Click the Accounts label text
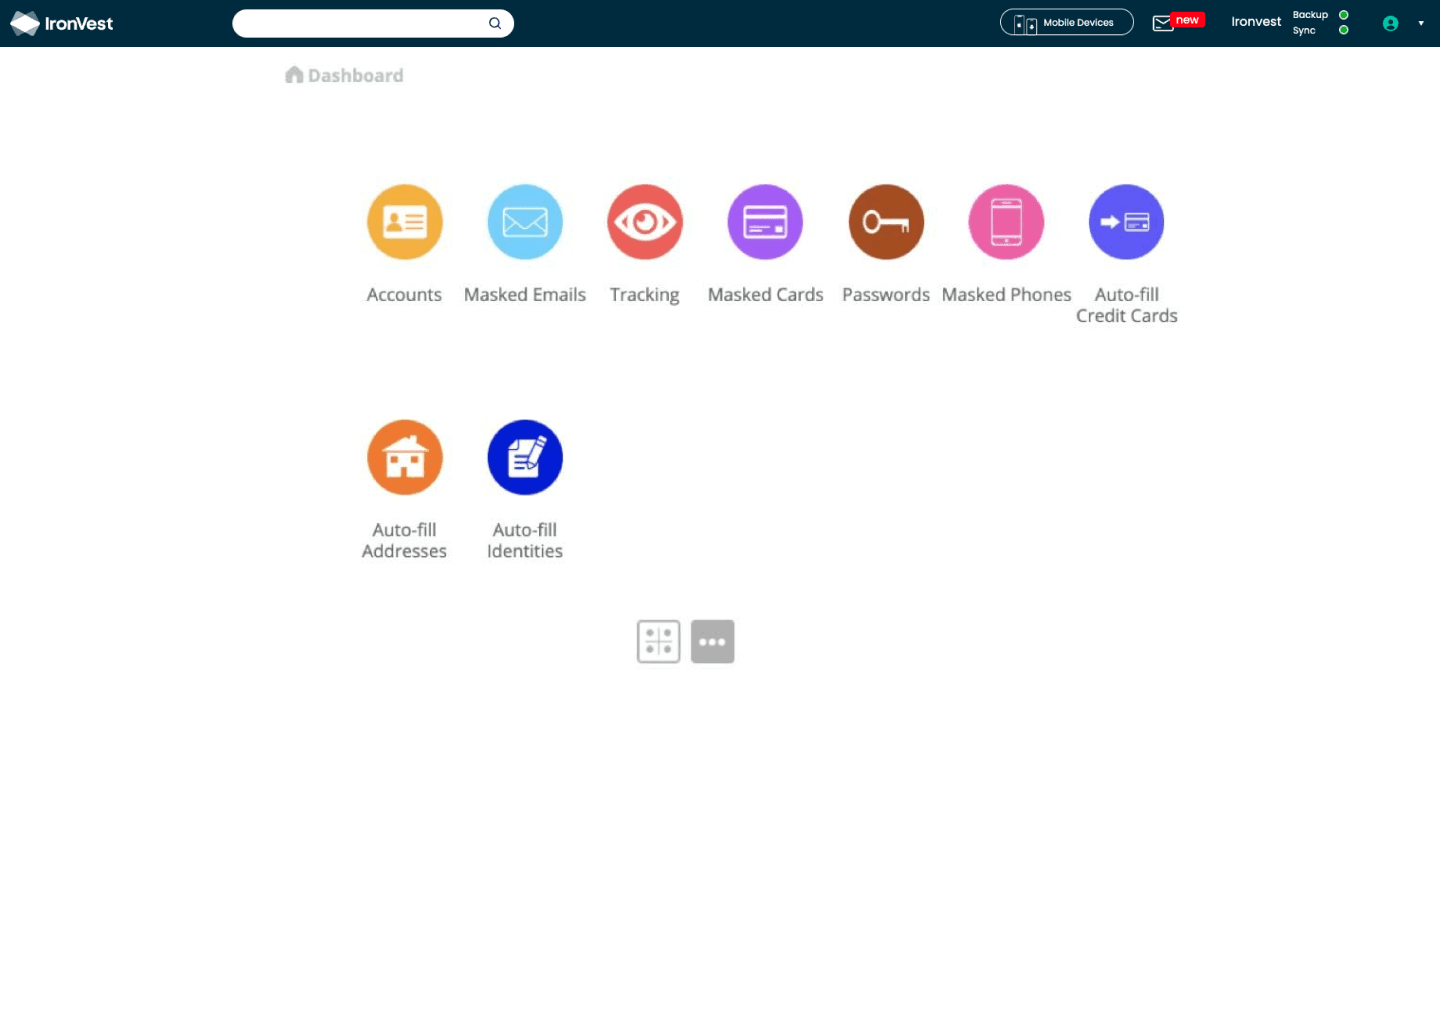 click(404, 294)
